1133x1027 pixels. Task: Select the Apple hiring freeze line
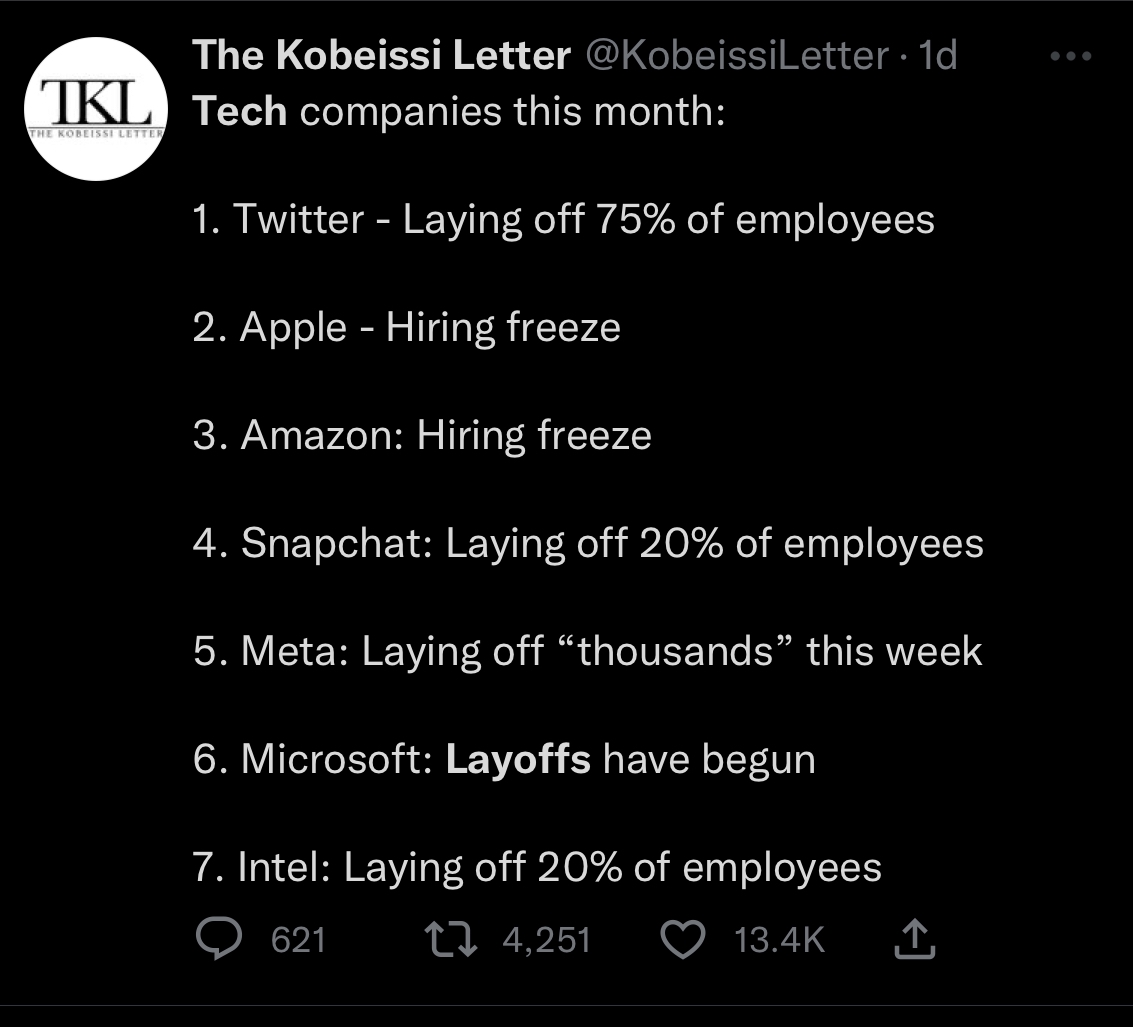tap(407, 327)
